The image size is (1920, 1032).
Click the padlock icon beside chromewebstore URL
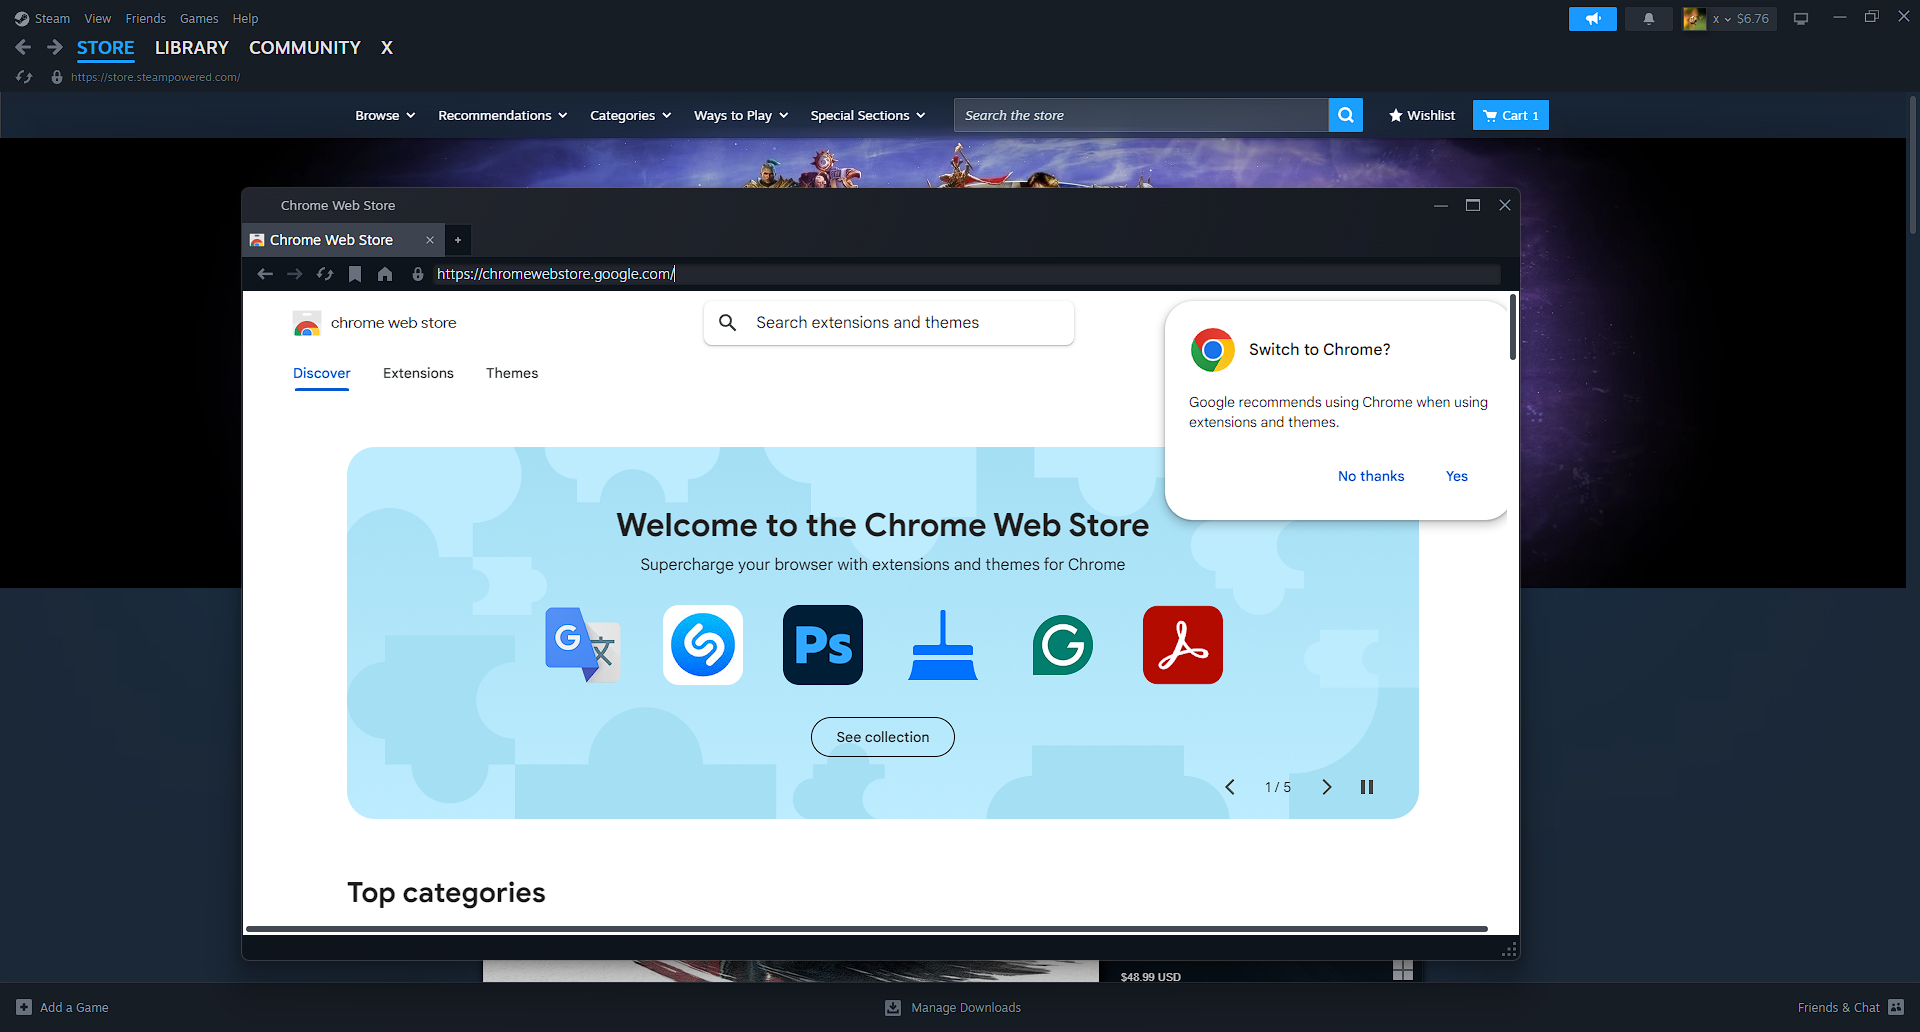(418, 274)
